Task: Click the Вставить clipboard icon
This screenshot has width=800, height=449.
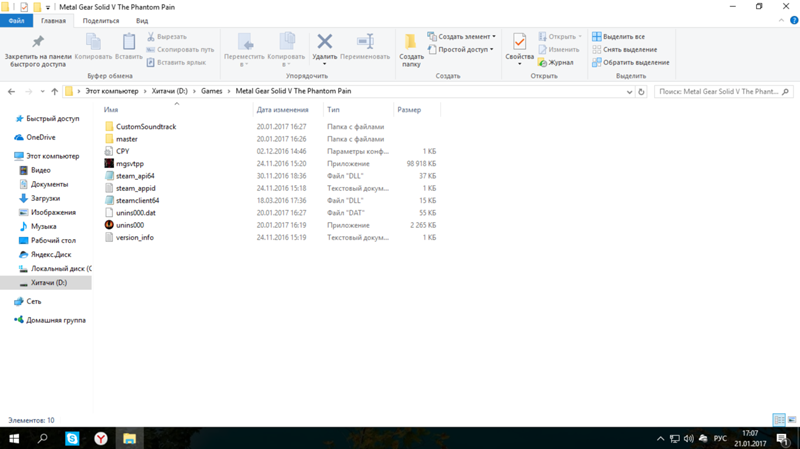Action: [x=129, y=42]
